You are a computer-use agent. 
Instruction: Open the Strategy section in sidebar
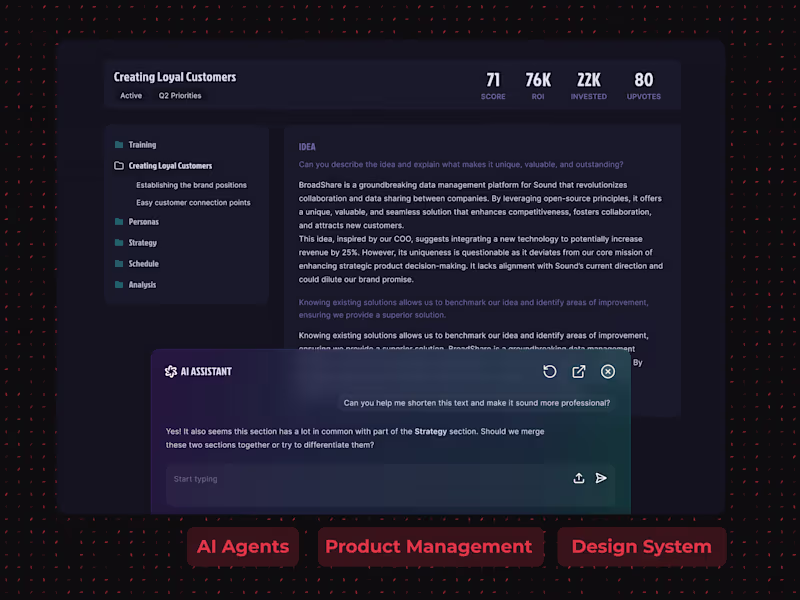click(x=142, y=242)
